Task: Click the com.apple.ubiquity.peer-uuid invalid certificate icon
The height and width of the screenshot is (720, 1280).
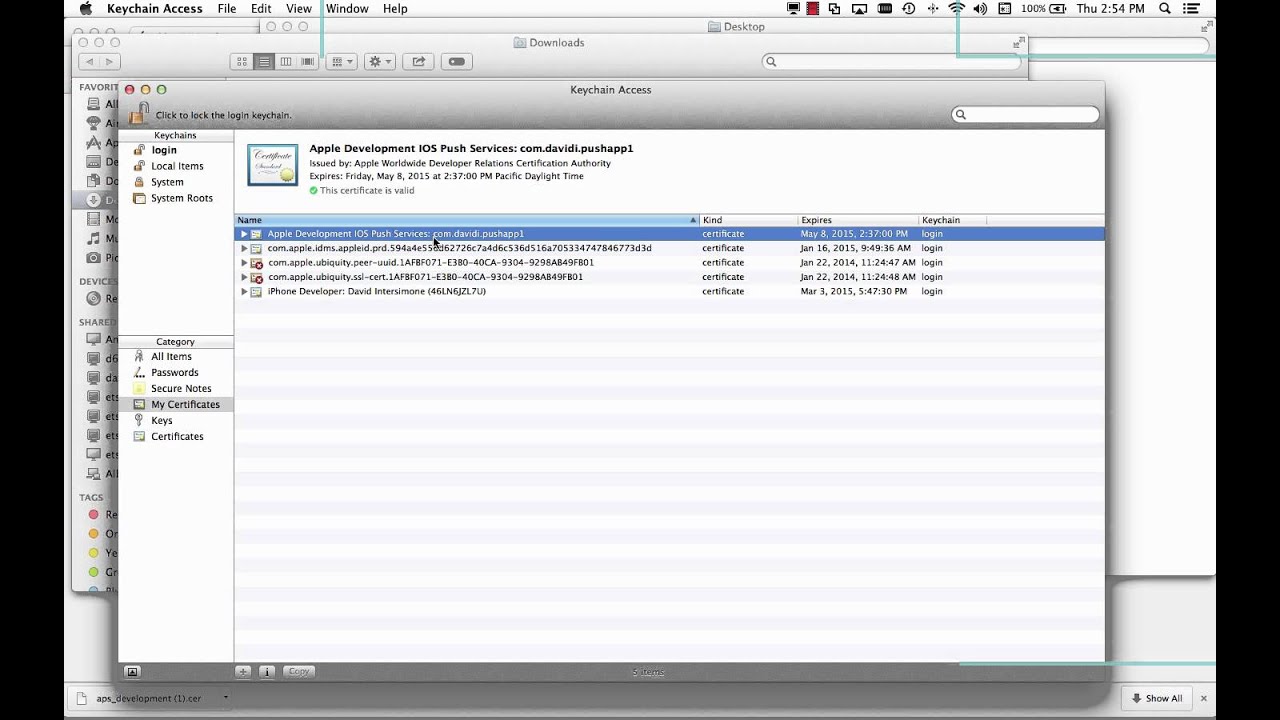Action: click(257, 263)
